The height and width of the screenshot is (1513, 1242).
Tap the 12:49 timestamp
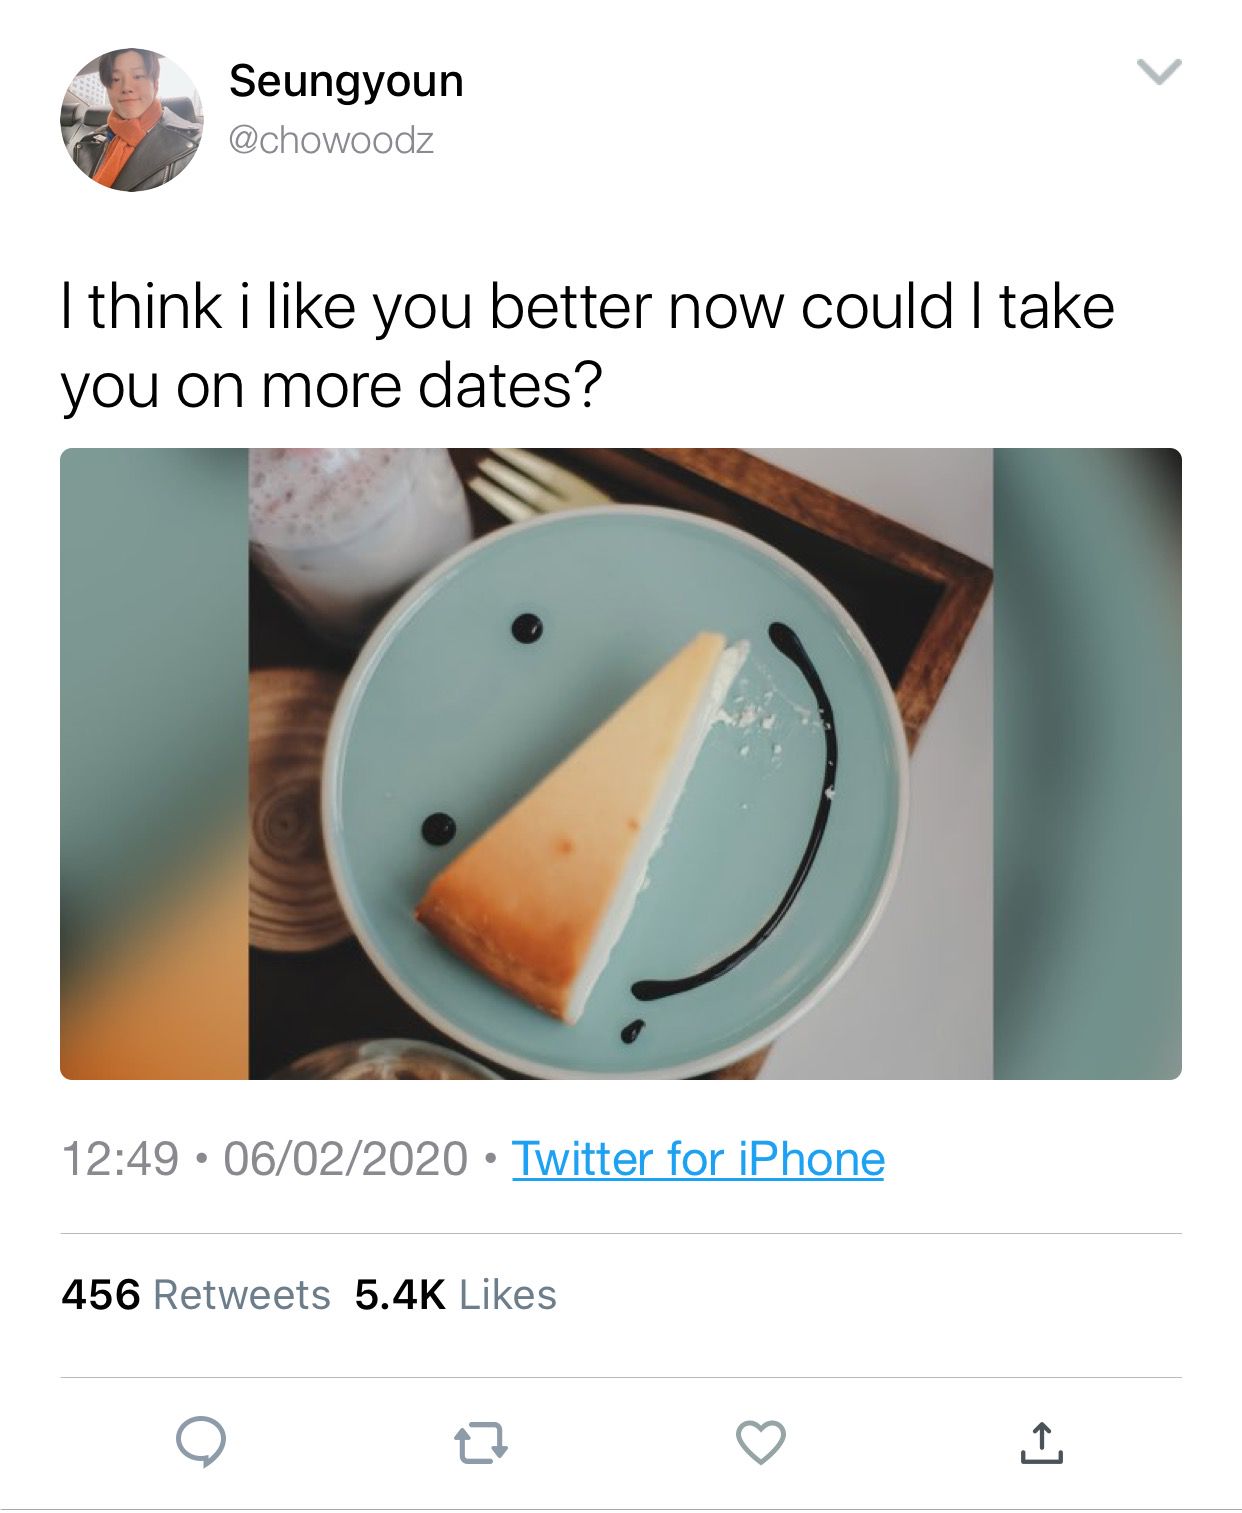(x=120, y=1159)
